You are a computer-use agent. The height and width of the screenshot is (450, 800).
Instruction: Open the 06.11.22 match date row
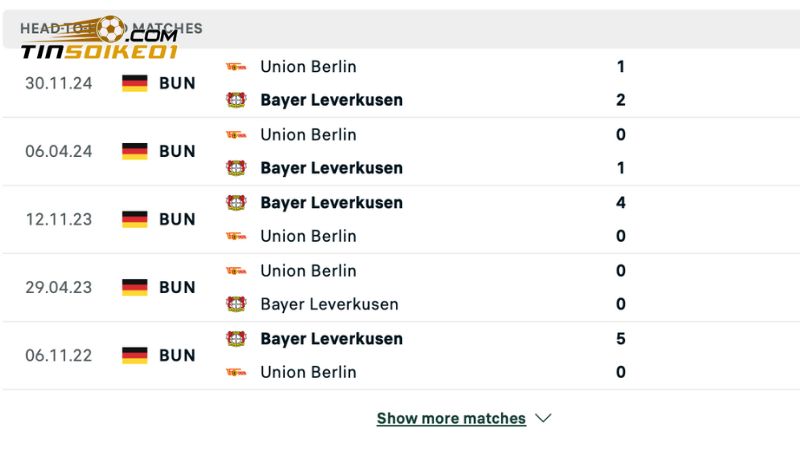(x=59, y=355)
